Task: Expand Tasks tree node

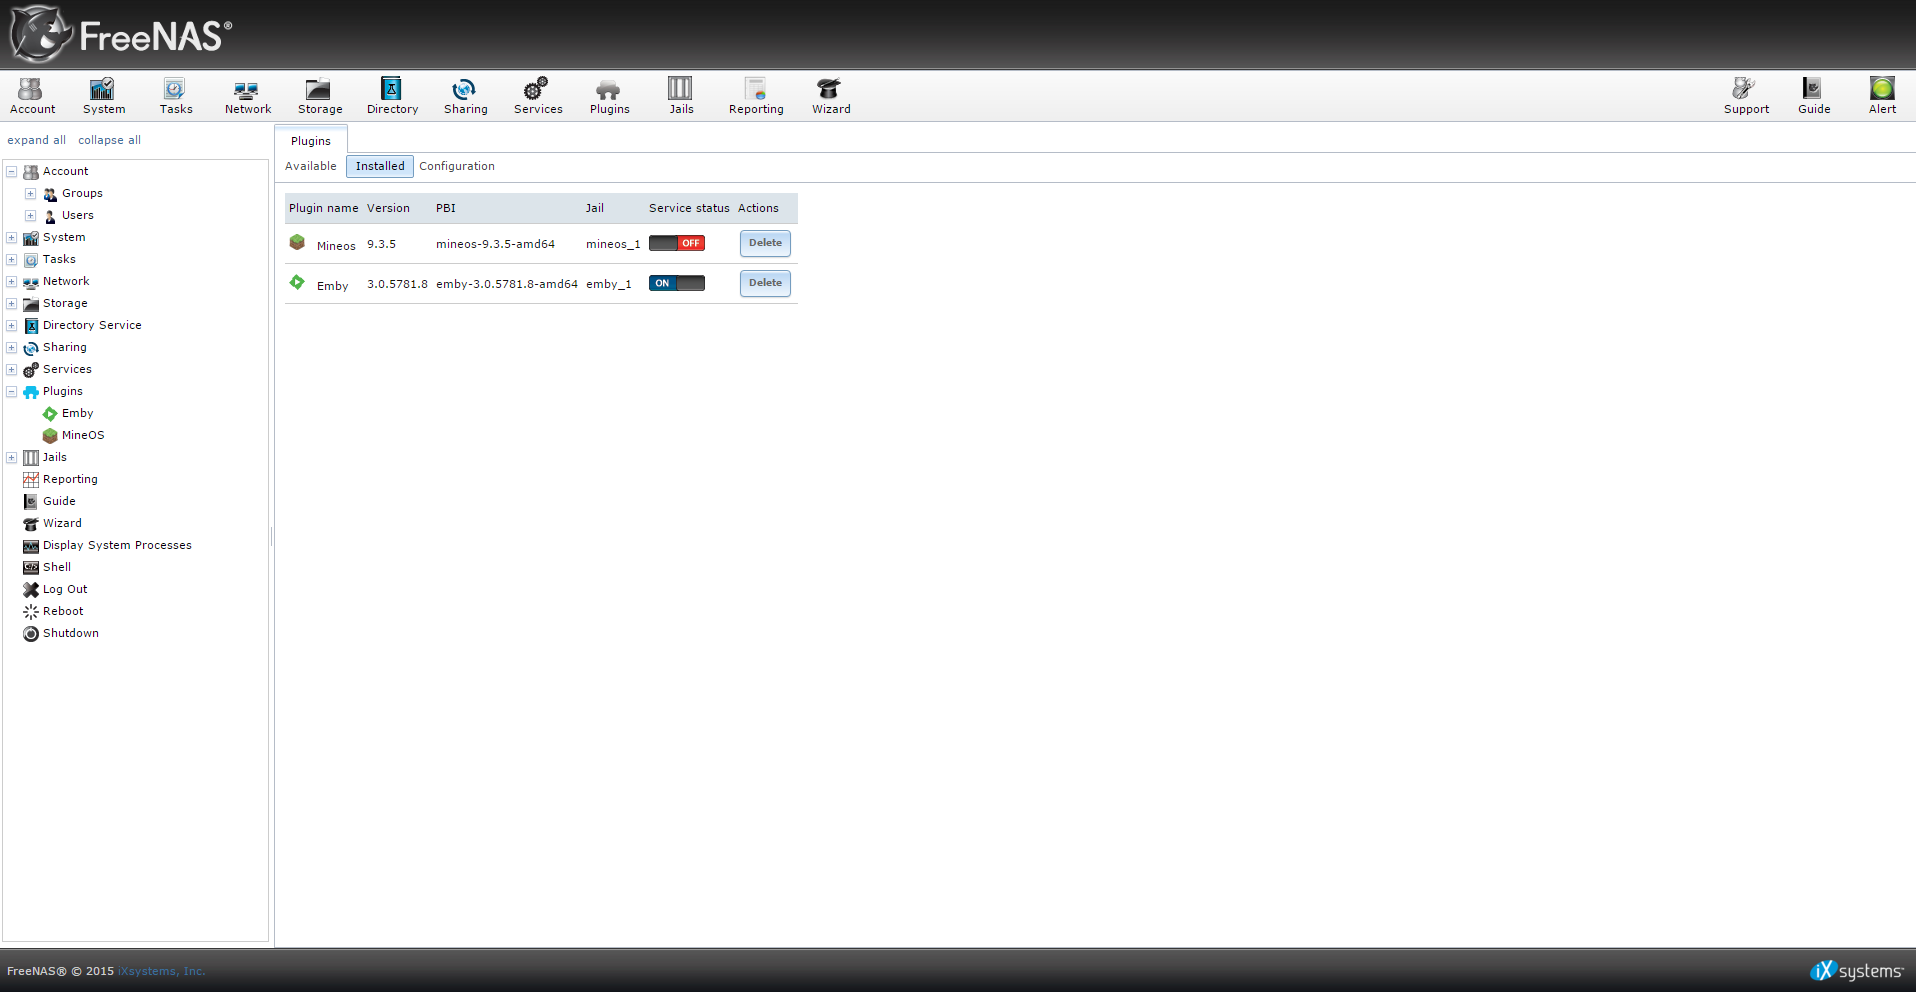Action: (12, 260)
